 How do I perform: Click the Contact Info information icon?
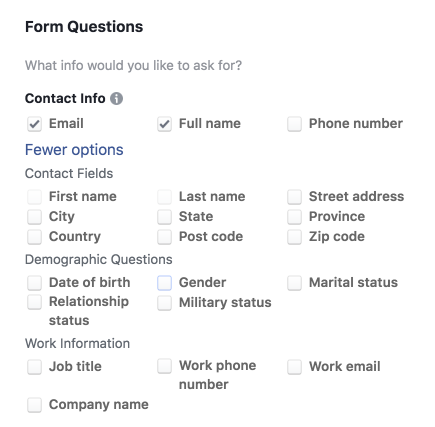[x=116, y=99]
